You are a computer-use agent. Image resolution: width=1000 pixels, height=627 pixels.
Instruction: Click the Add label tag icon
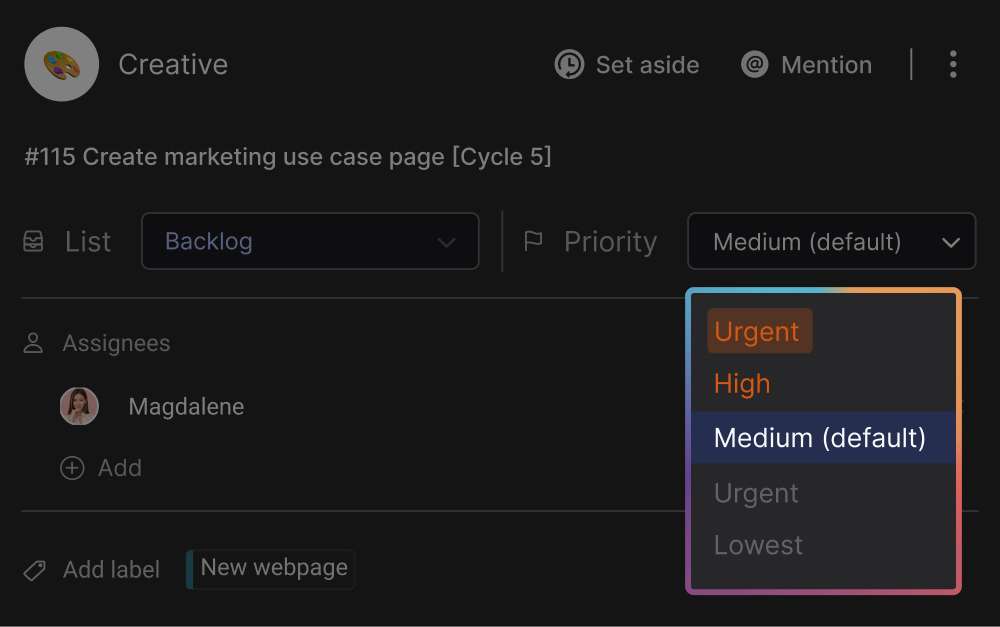tap(34, 570)
